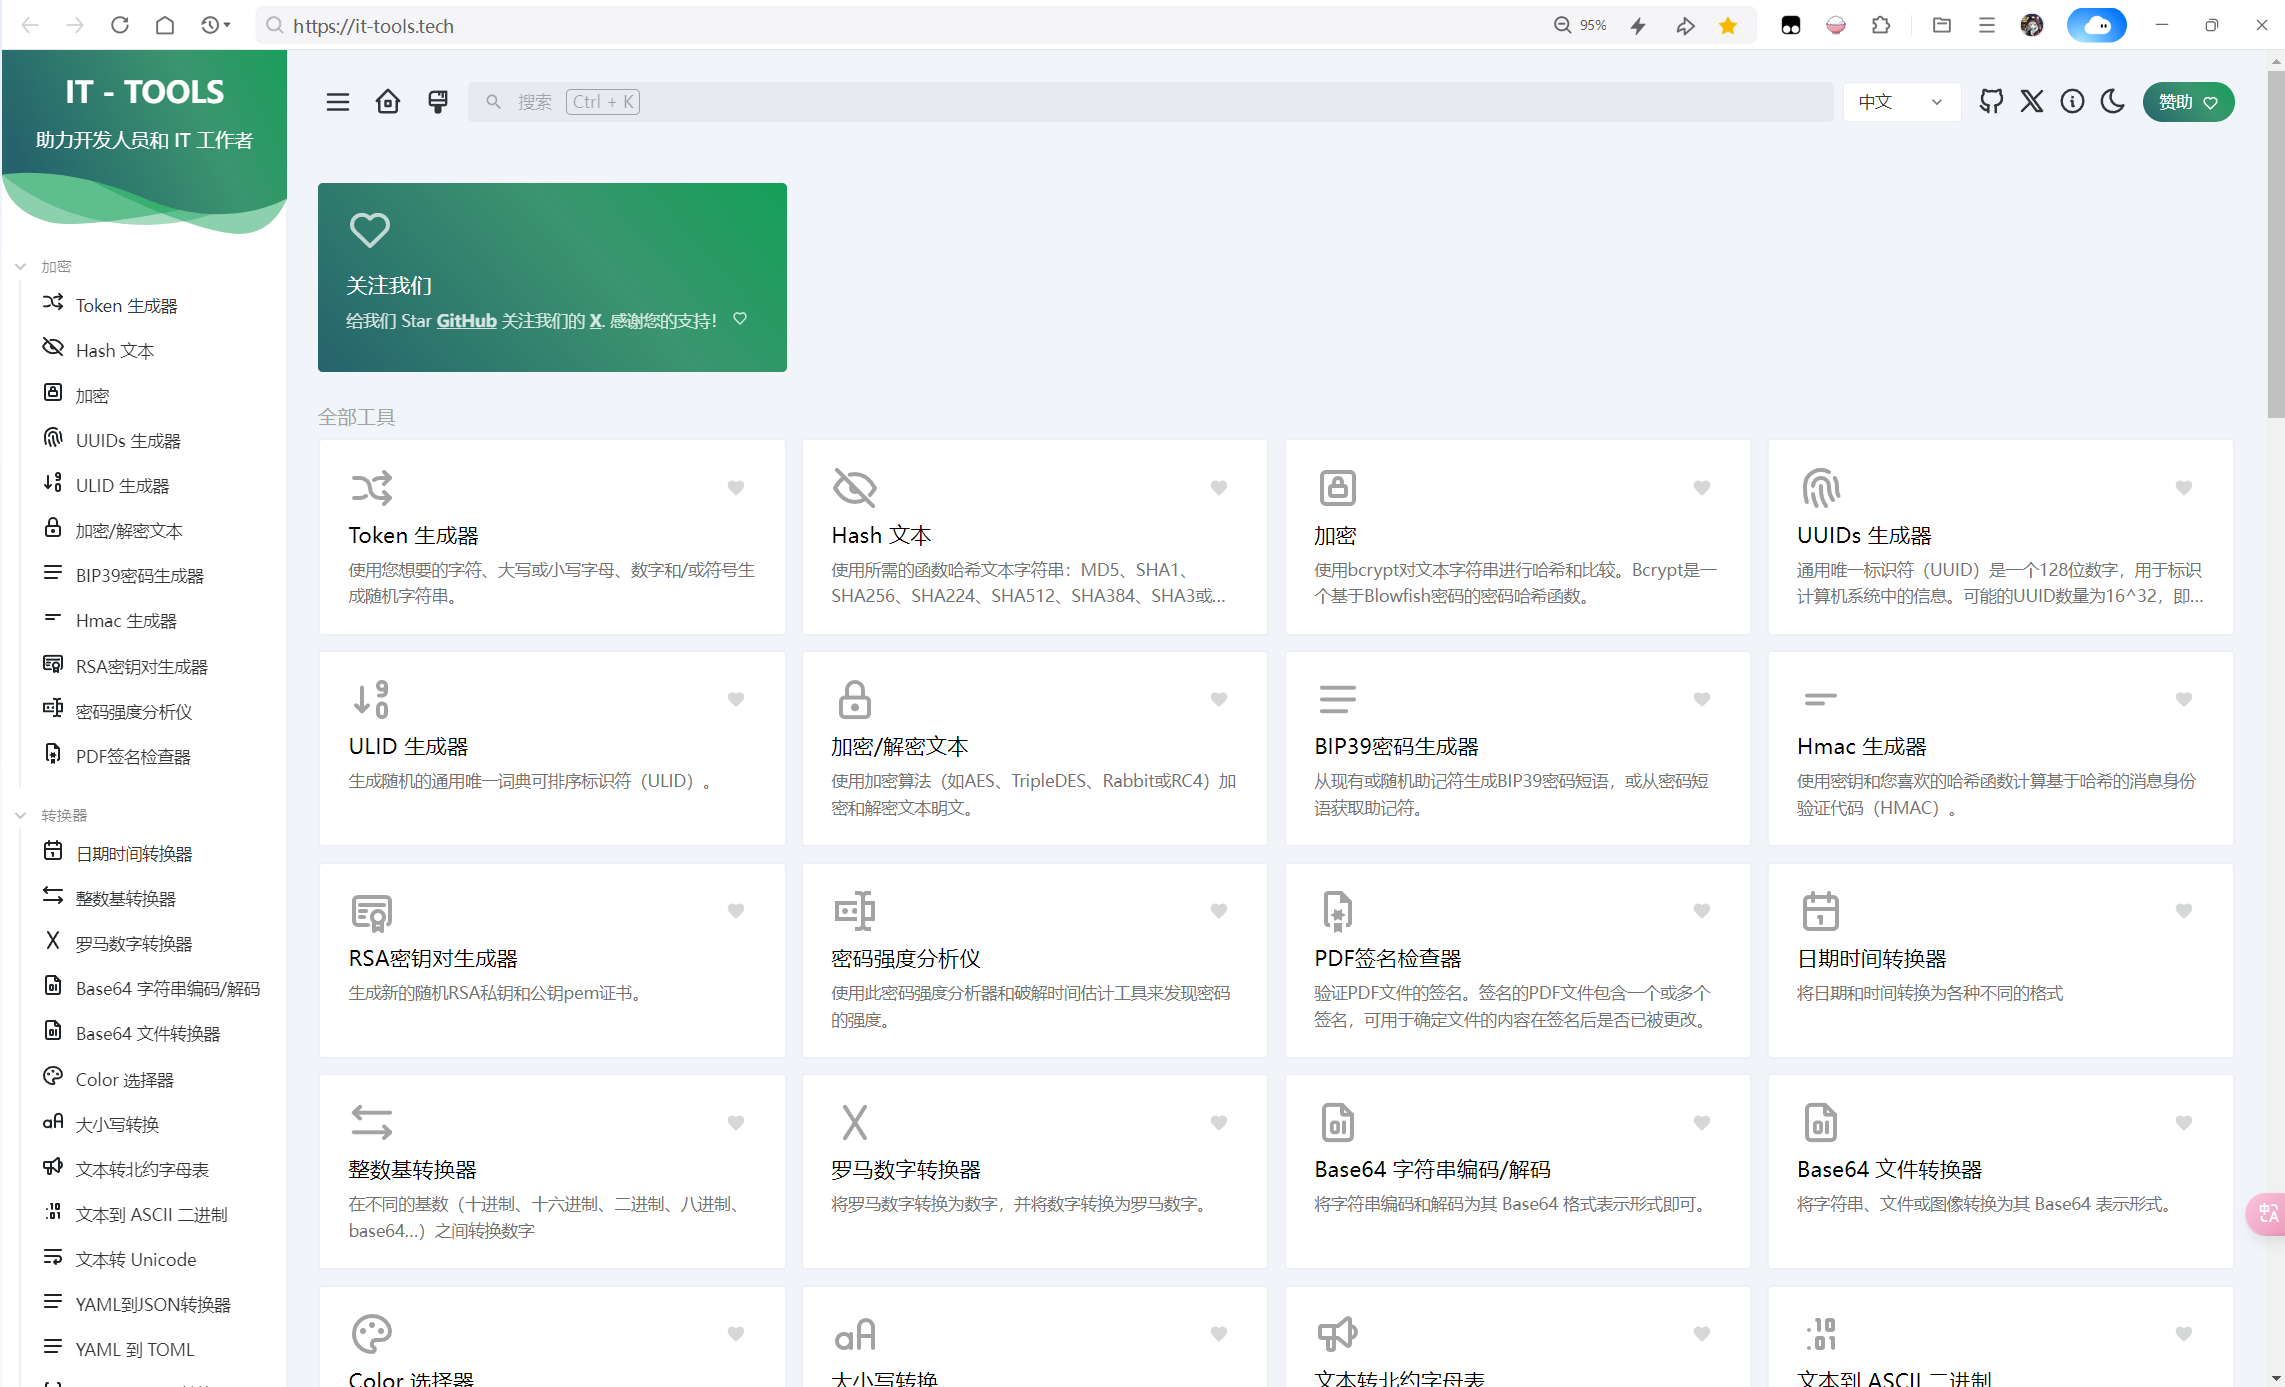Open the home page icon

coord(388,102)
